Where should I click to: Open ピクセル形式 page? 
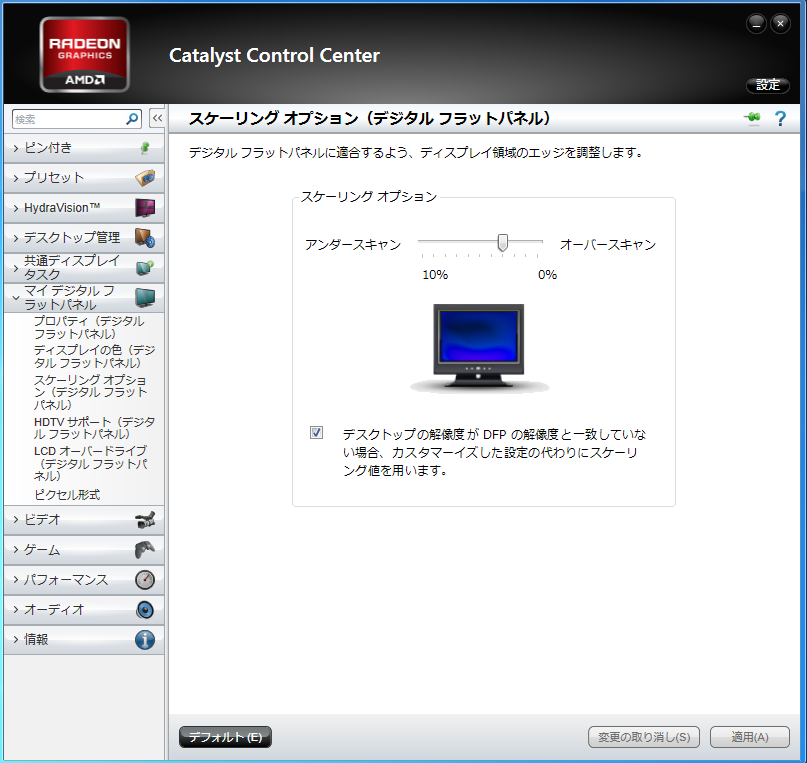tap(67, 495)
